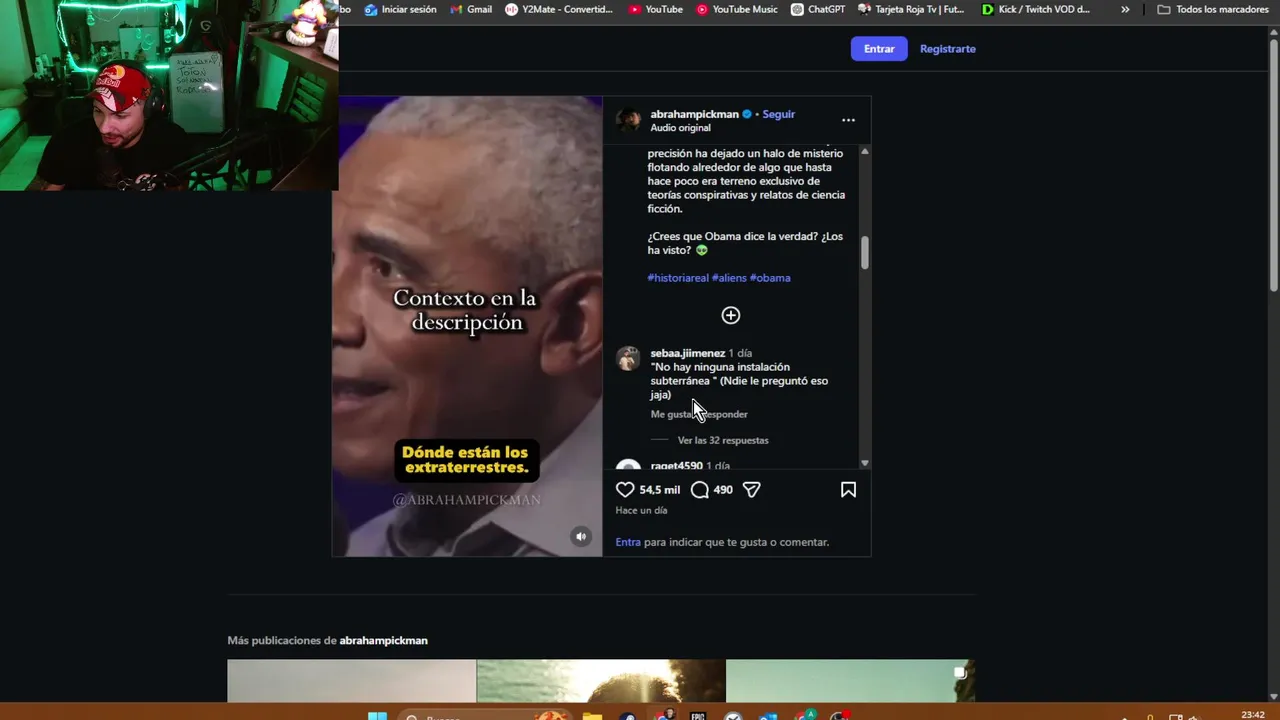Screen dimensions: 1280x720
Task: Save post with the bookmark icon
Action: 848,490
